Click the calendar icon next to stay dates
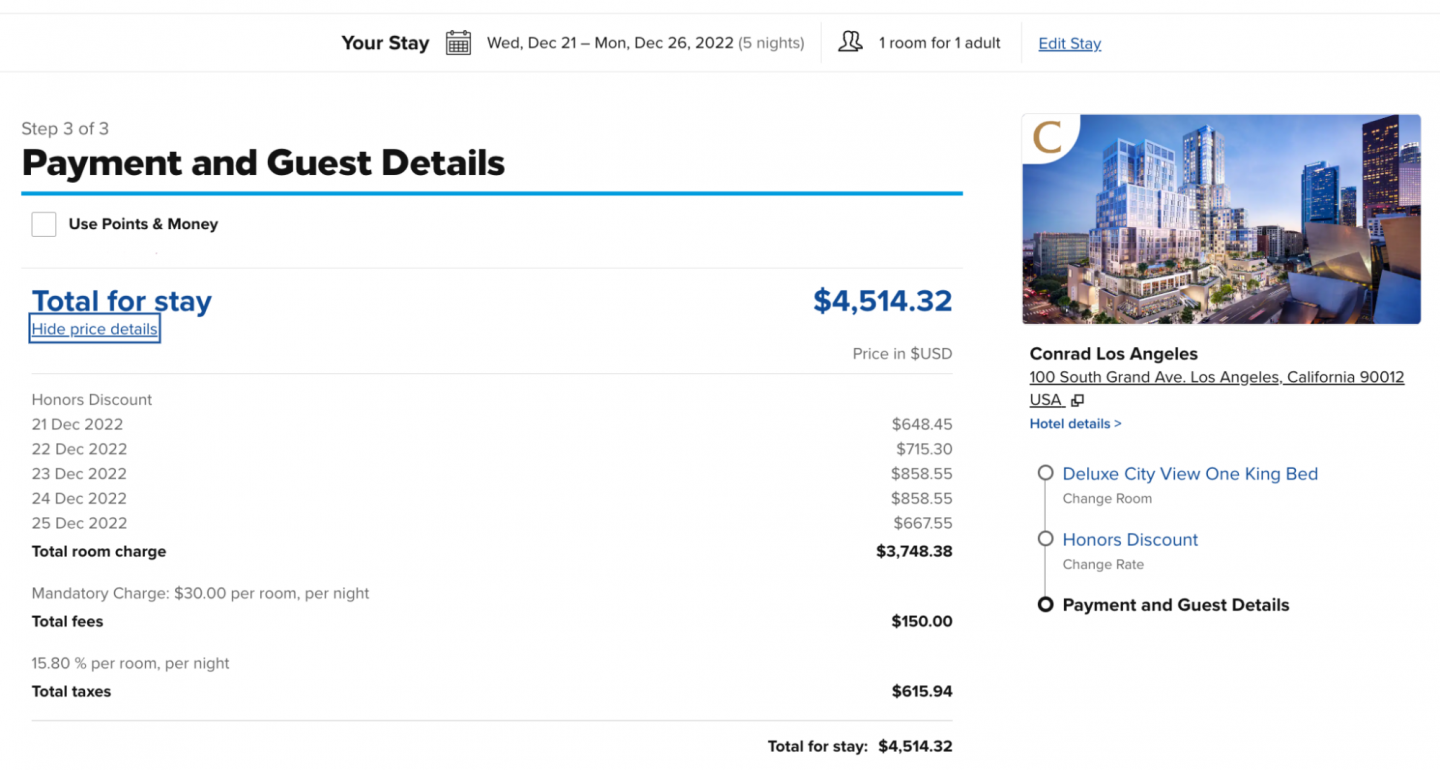The image size is (1440, 770). click(458, 43)
